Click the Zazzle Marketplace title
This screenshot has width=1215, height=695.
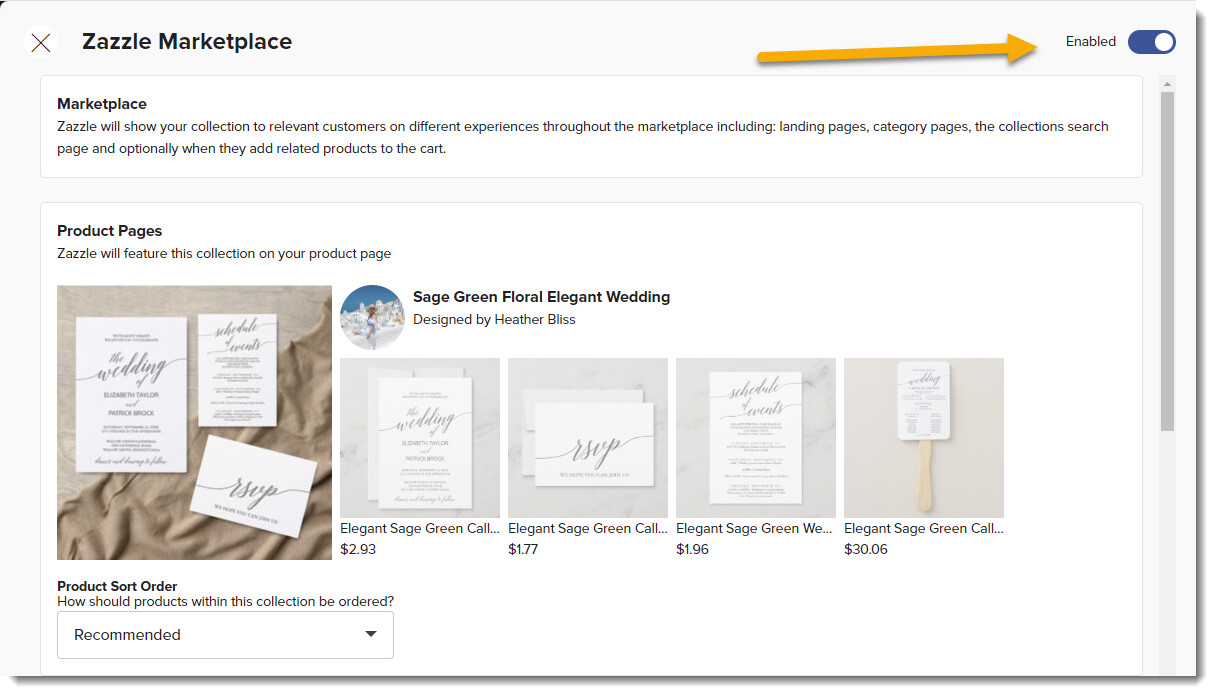click(187, 42)
